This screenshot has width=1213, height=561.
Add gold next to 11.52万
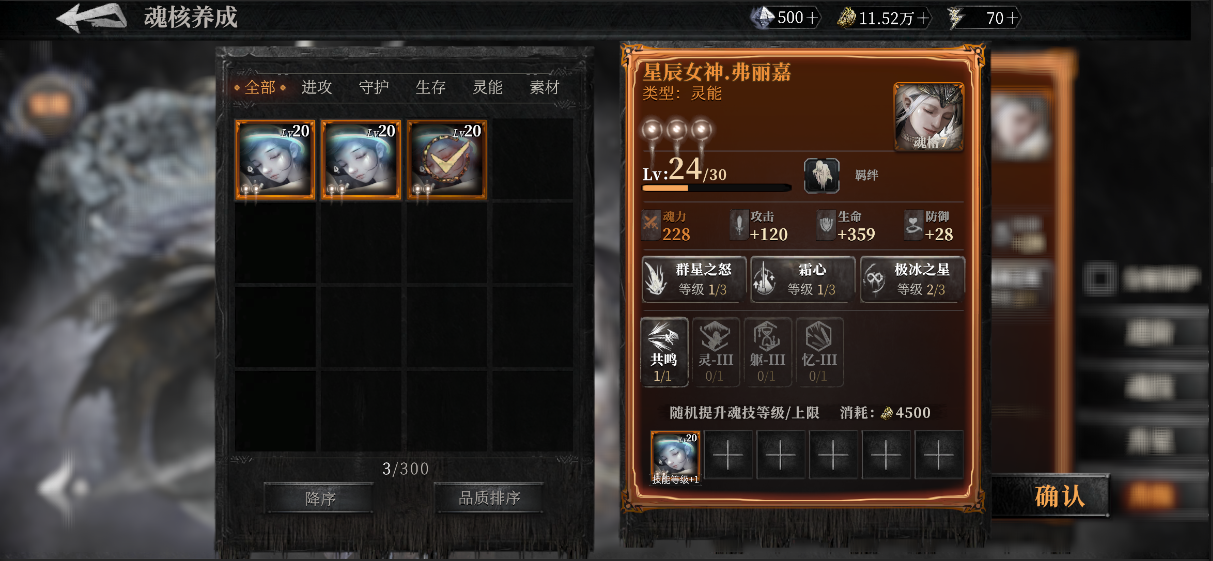coord(923,18)
